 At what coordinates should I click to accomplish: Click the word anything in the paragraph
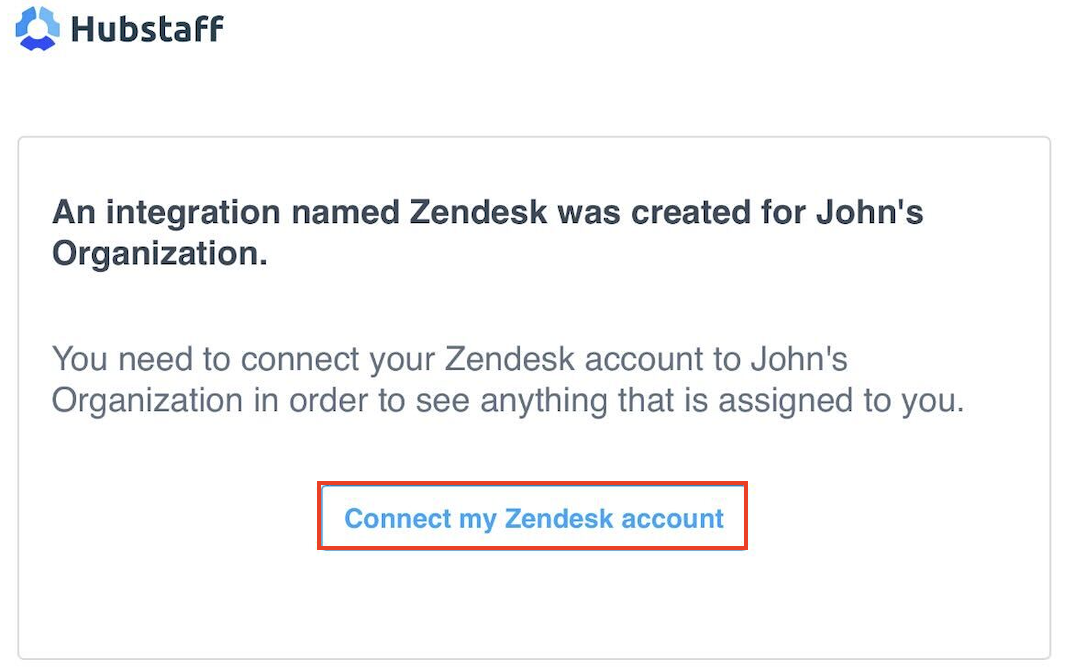click(x=544, y=401)
